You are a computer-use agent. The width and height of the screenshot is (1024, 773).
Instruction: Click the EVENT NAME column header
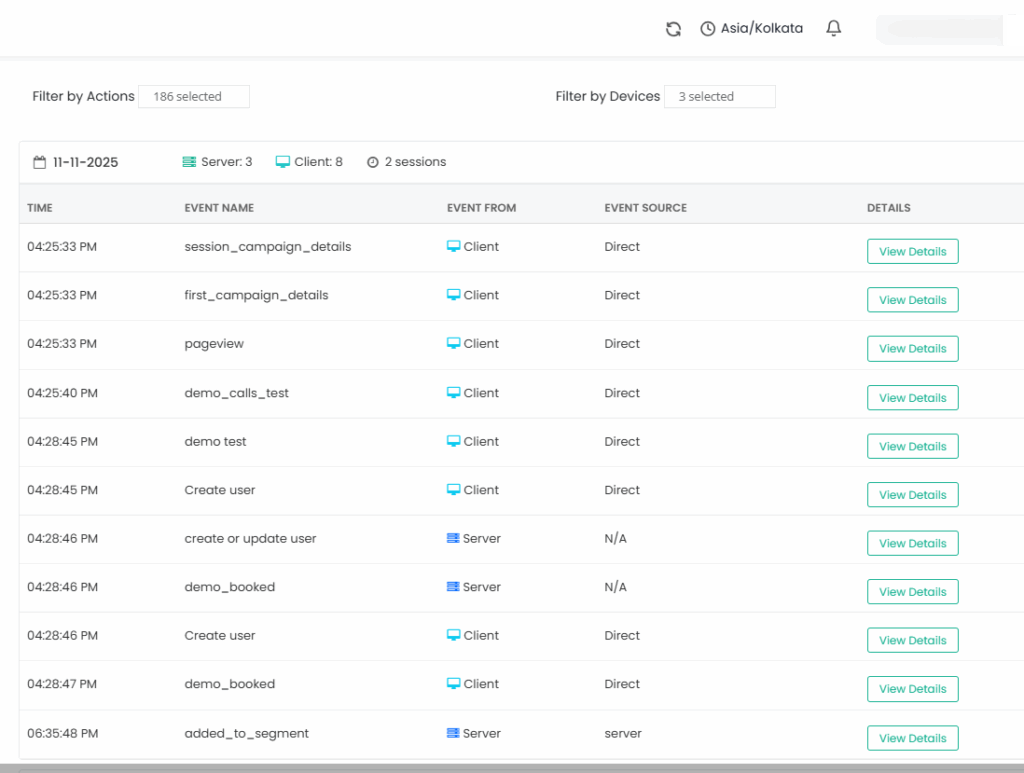pyautogui.click(x=219, y=207)
